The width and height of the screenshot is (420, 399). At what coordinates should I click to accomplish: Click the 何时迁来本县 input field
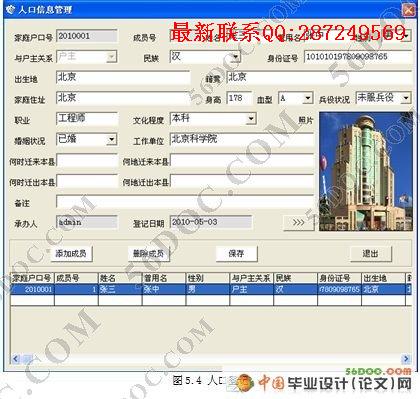(87, 161)
